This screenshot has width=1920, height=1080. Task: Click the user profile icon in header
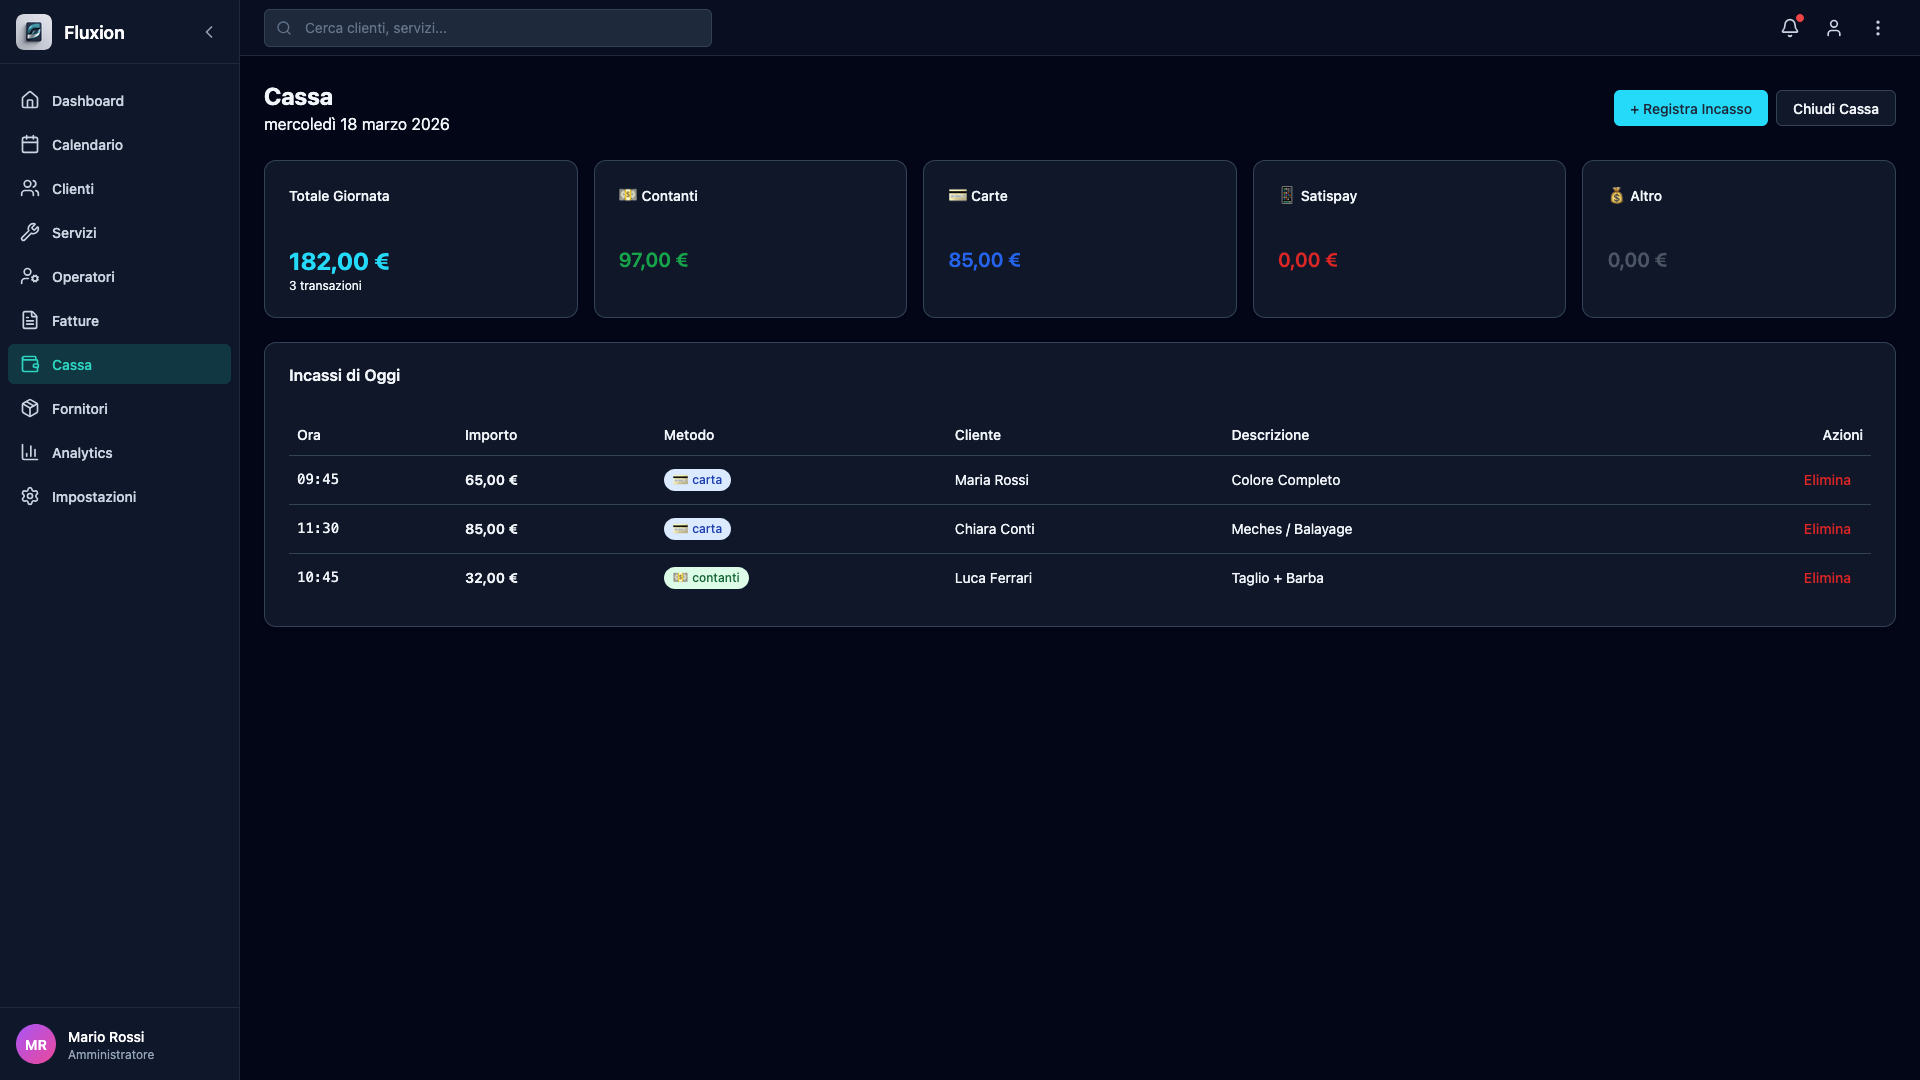[x=1833, y=28]
